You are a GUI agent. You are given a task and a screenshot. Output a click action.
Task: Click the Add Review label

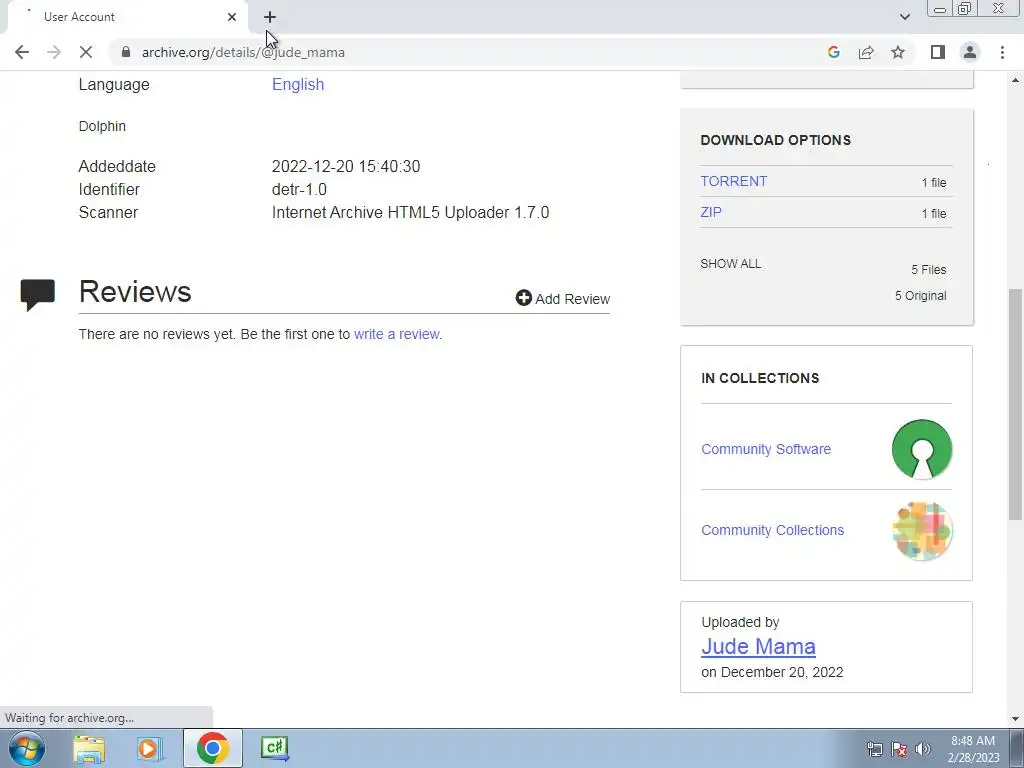572,298
